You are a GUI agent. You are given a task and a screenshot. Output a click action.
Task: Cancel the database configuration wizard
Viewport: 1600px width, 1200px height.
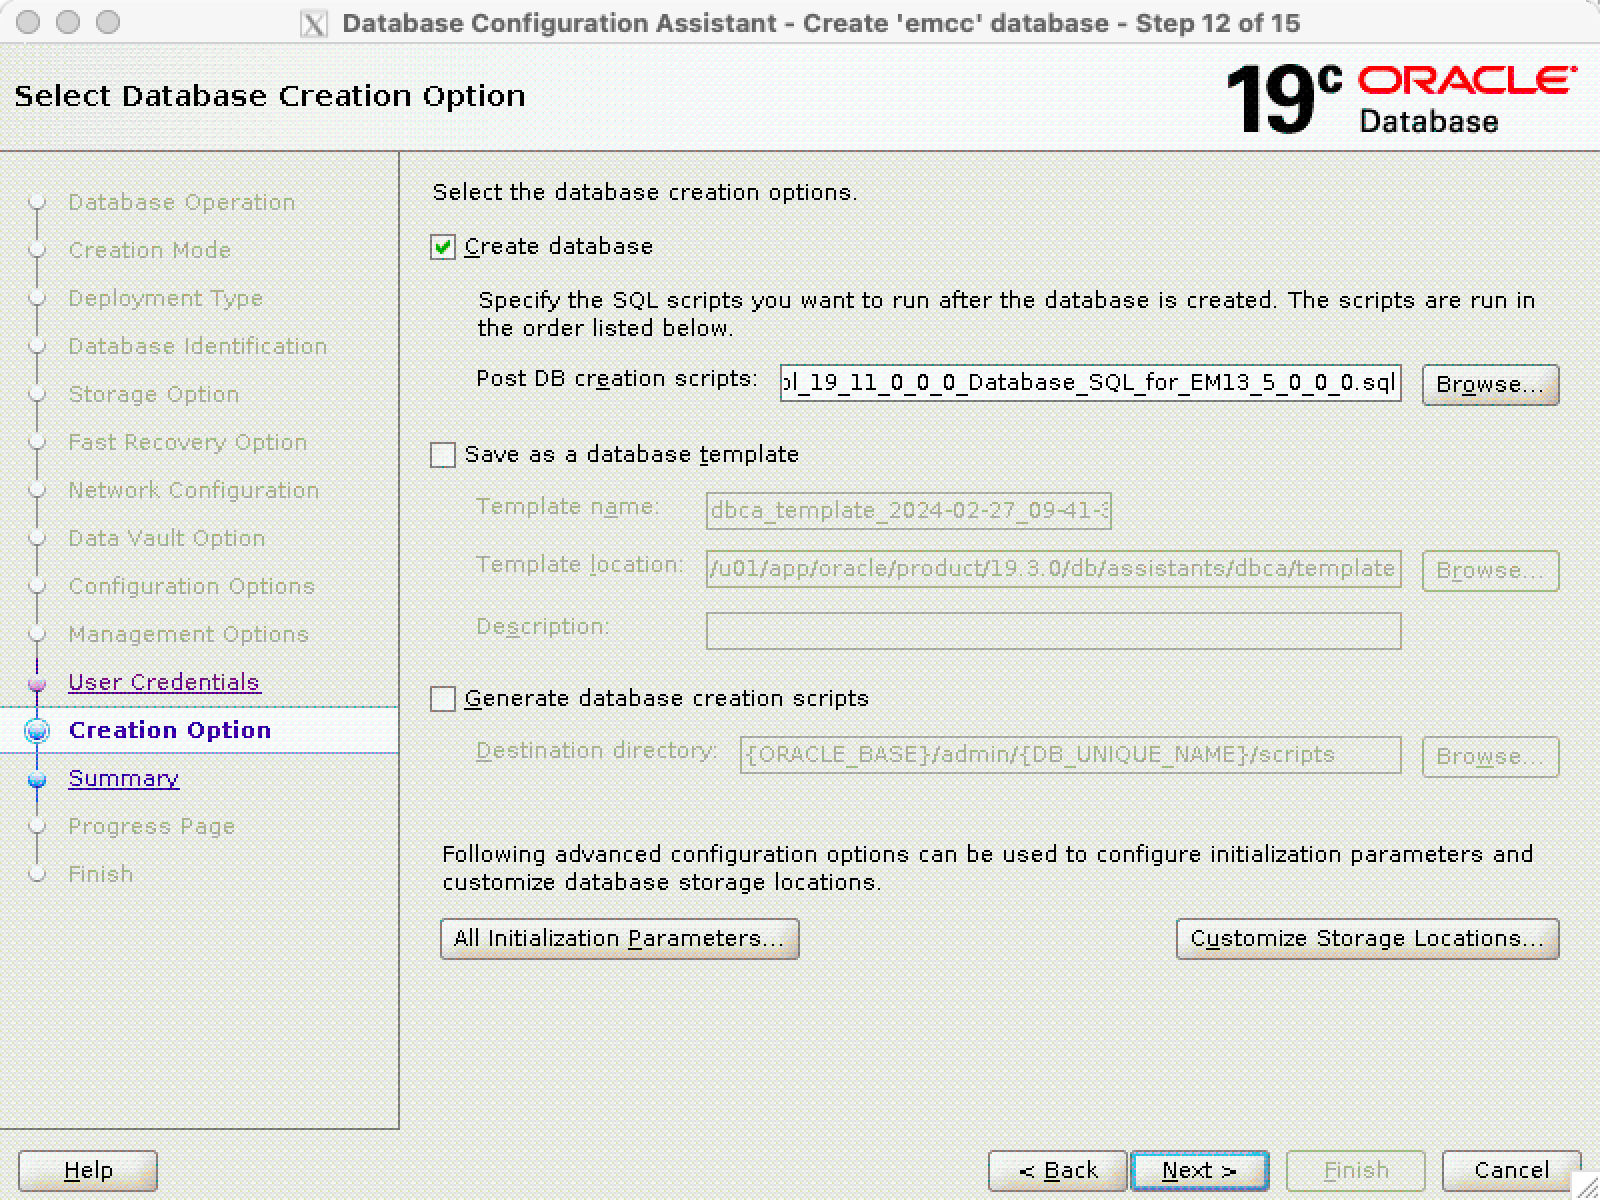(1510, 1170)
